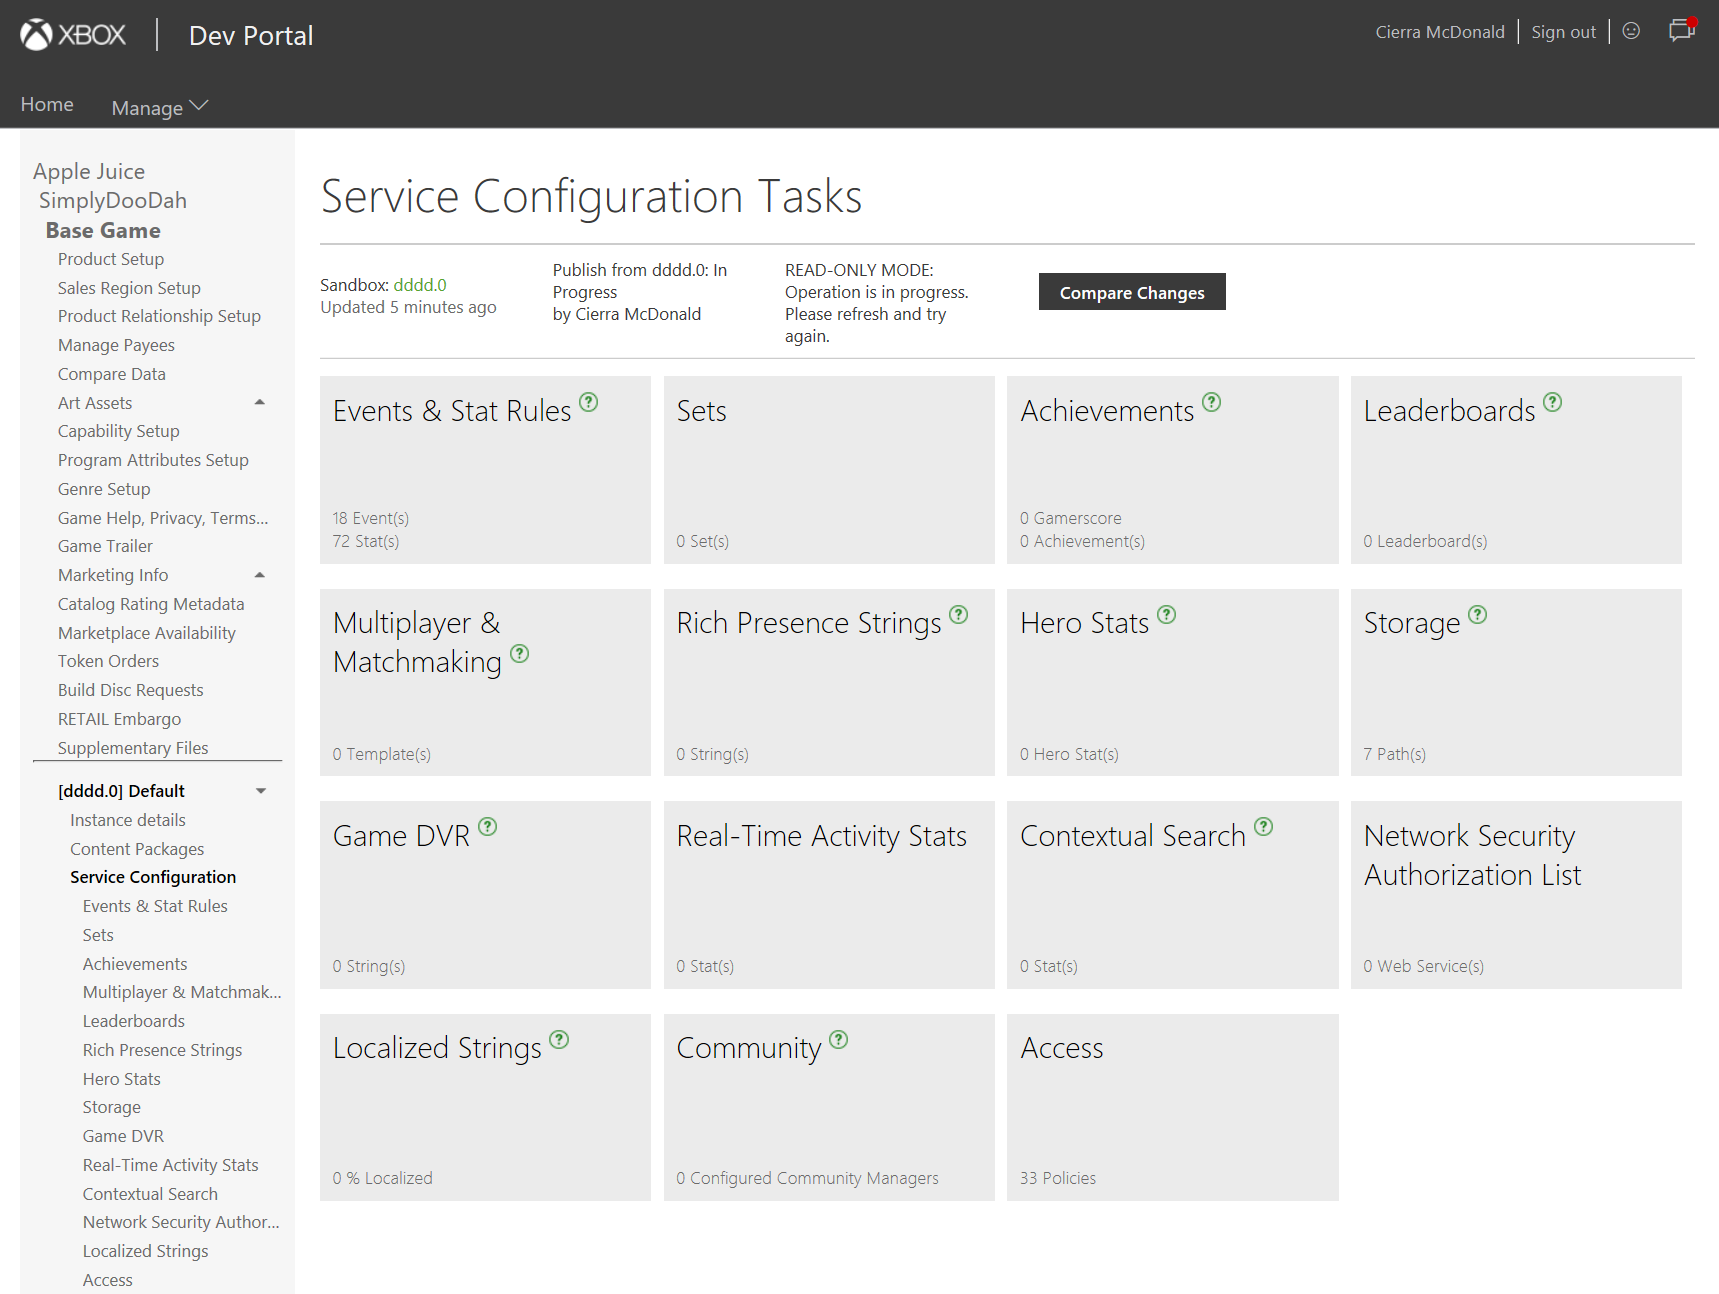This screenshot has height=1294, width=1719.
Task: Open Sales Region Setup in sidebar
Action: click(129, 288)
